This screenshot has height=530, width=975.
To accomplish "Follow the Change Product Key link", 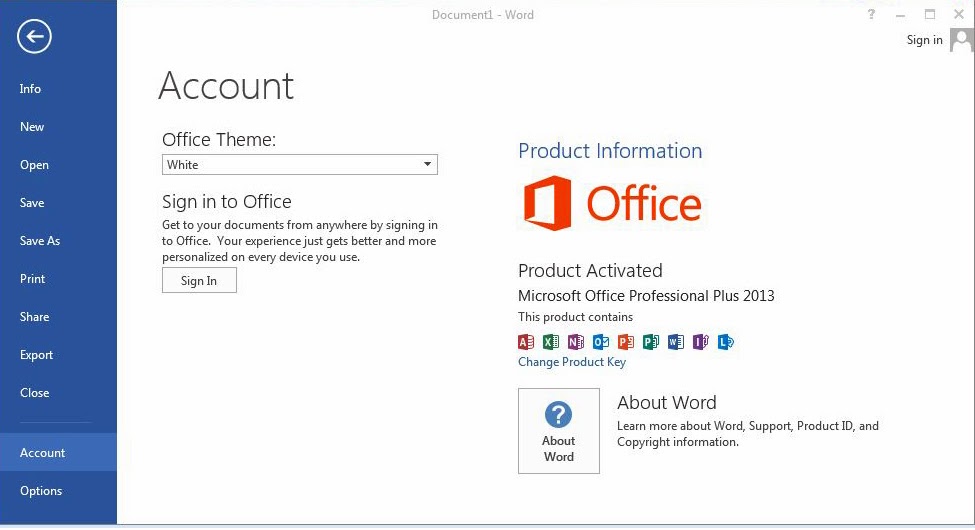I will click(572, 362).
